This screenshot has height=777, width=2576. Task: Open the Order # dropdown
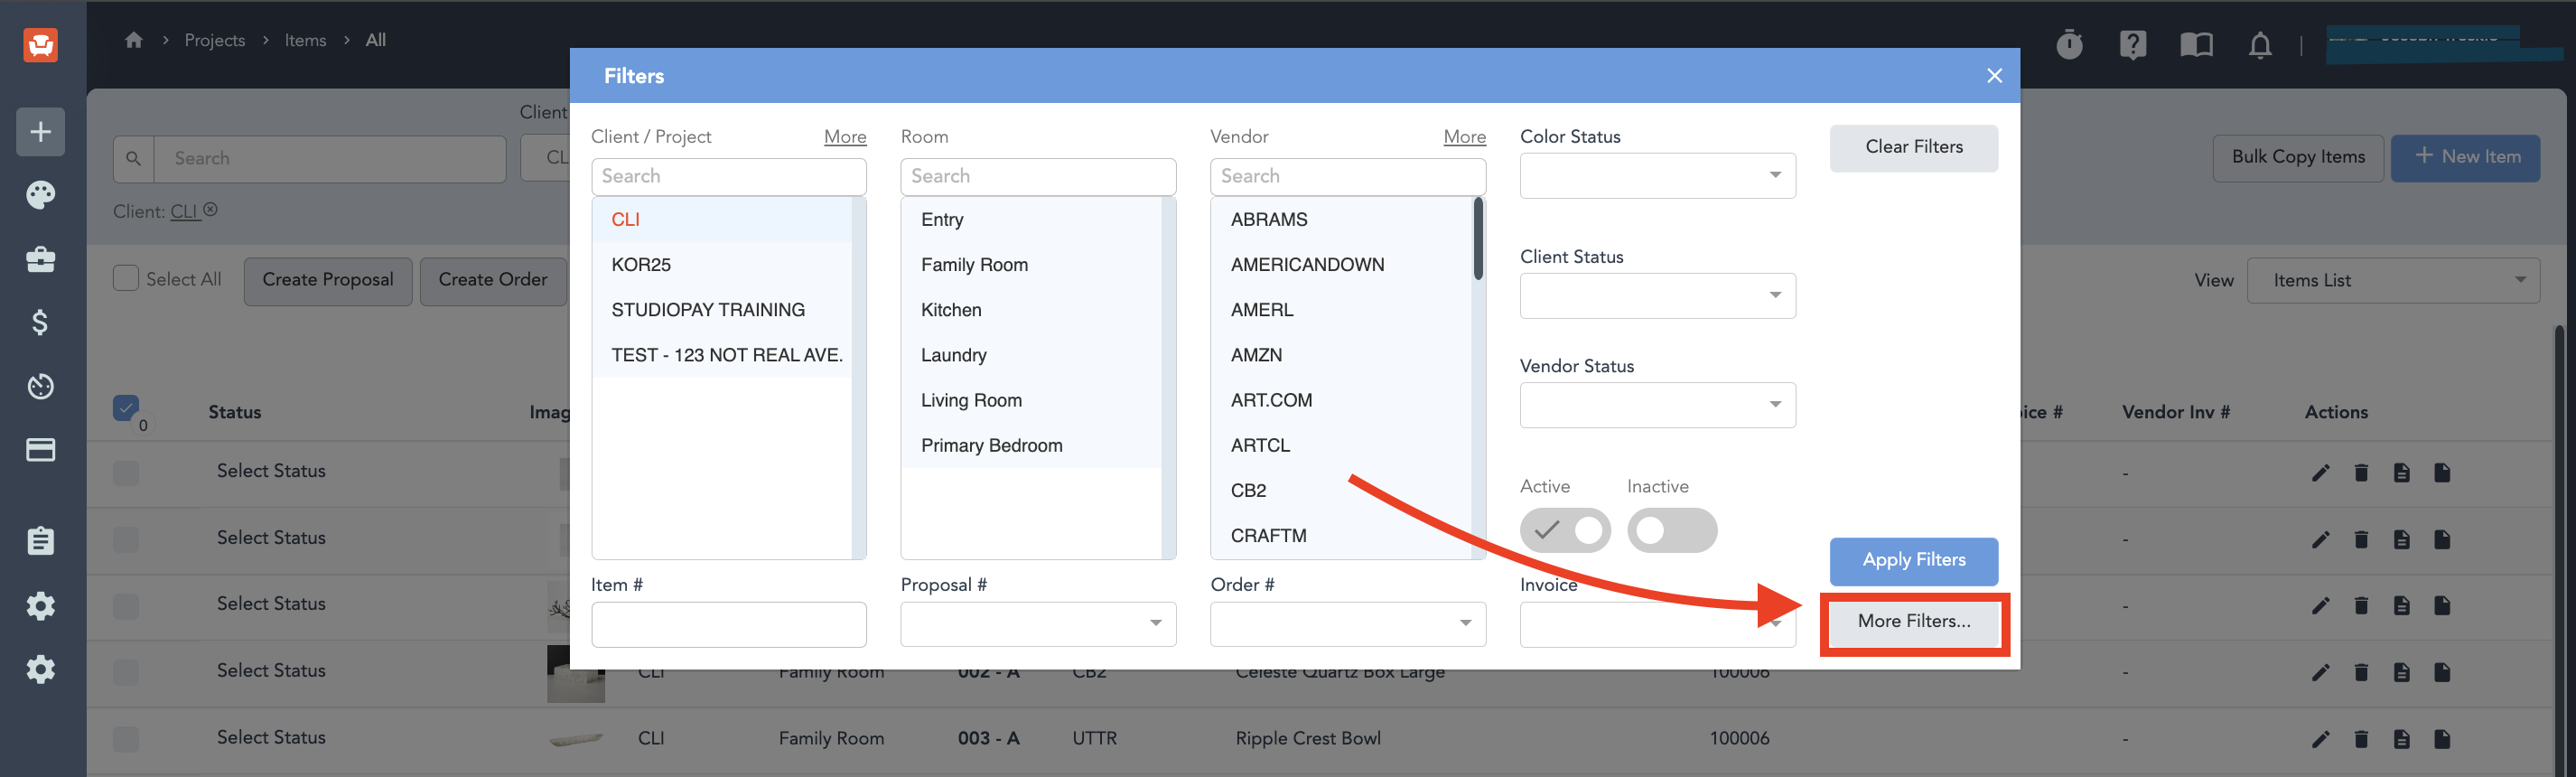click(x=1348, y=624)
